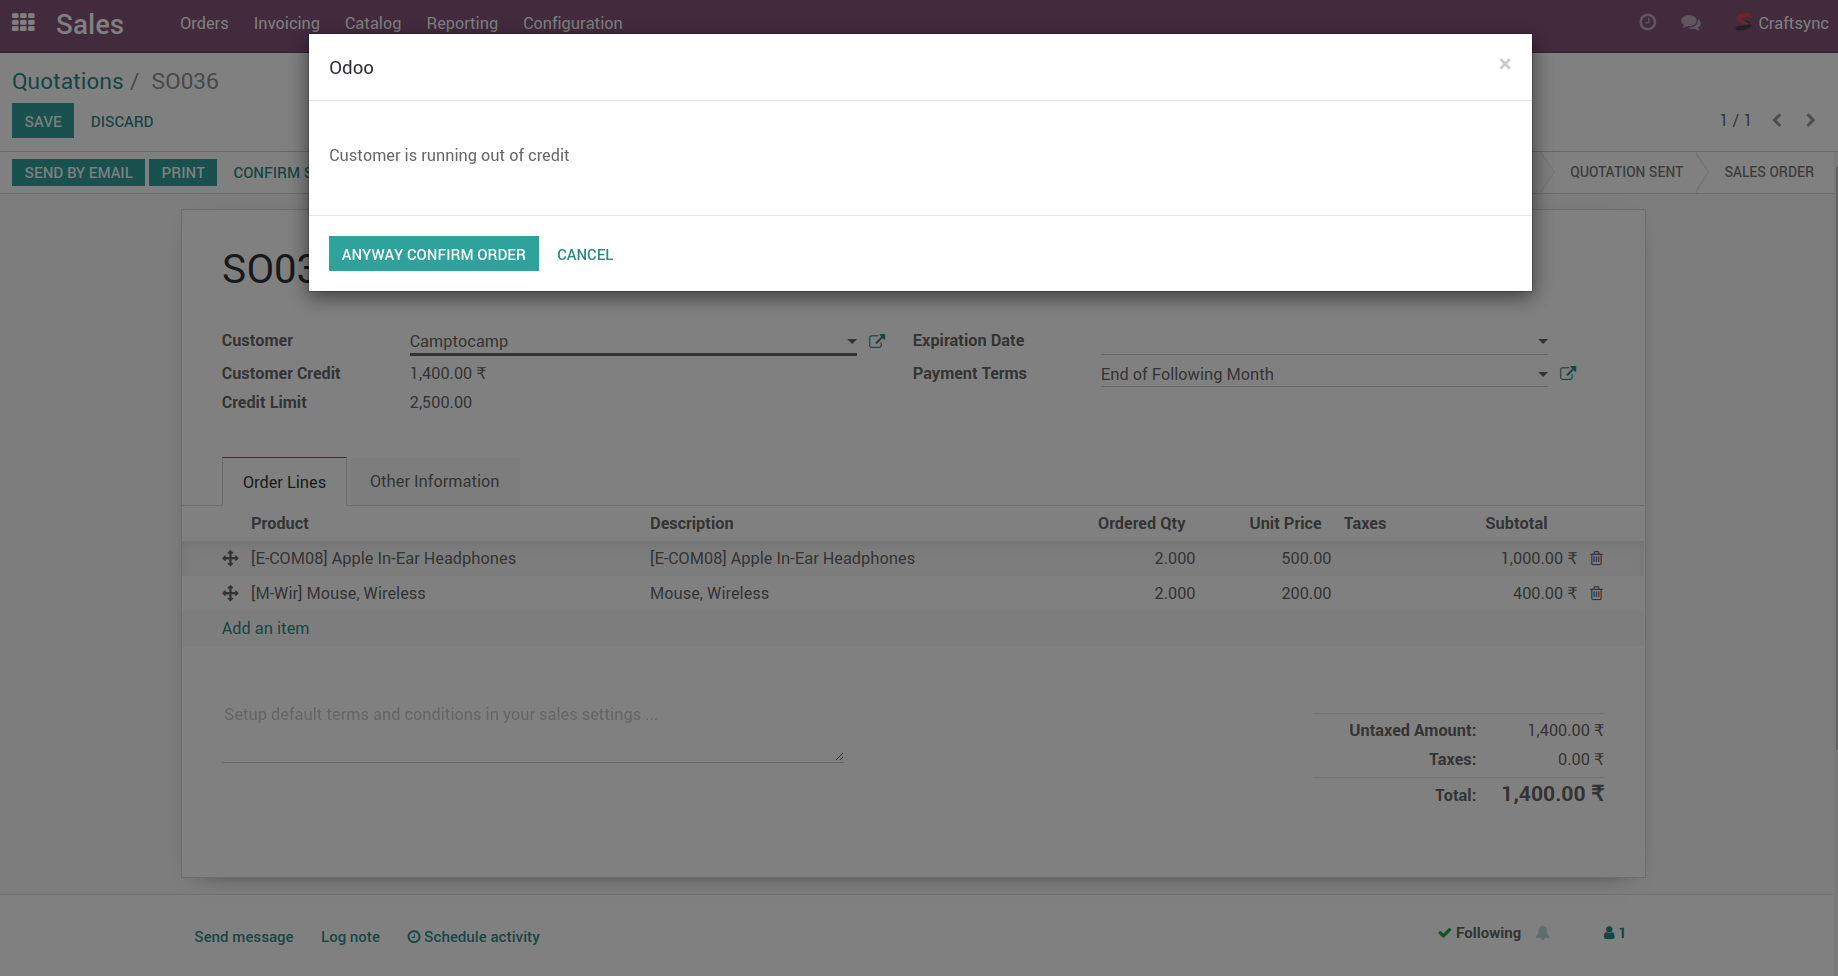Open the conversations chat icon
The image size is (1838, 976).
1690,22
